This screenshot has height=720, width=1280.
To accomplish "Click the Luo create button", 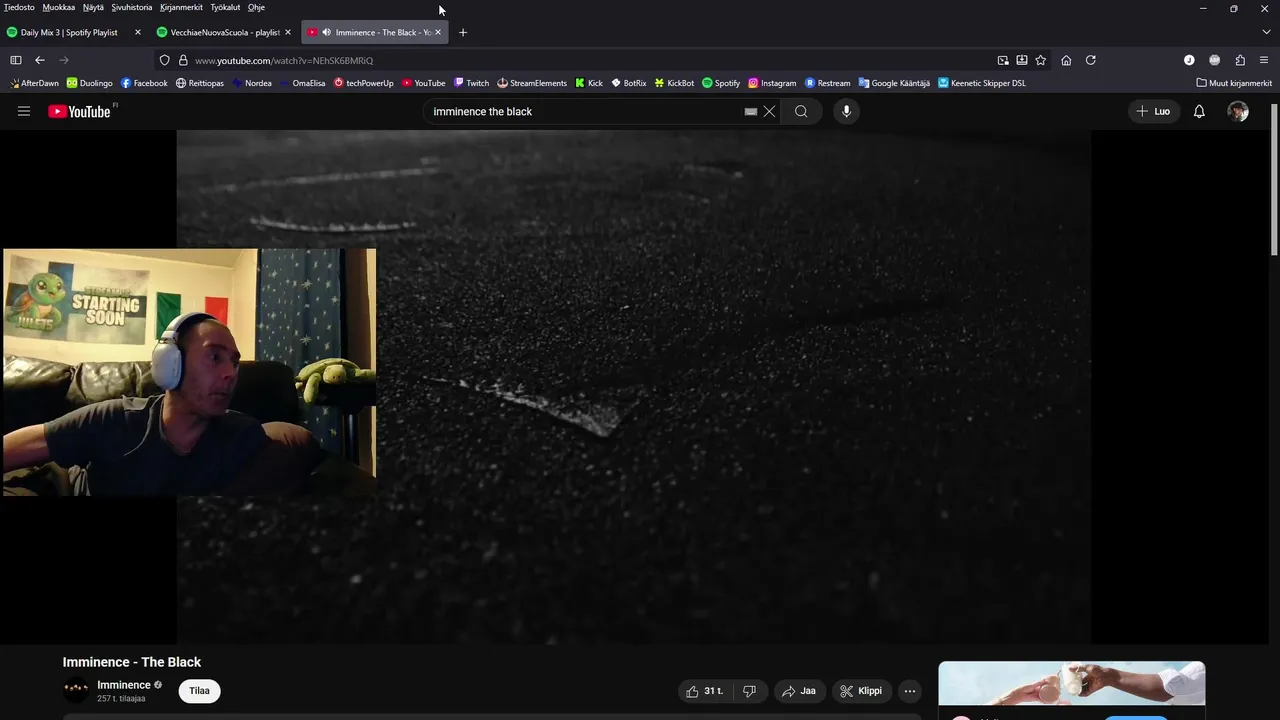I will pyautogui.click(x=1153, y=111).
